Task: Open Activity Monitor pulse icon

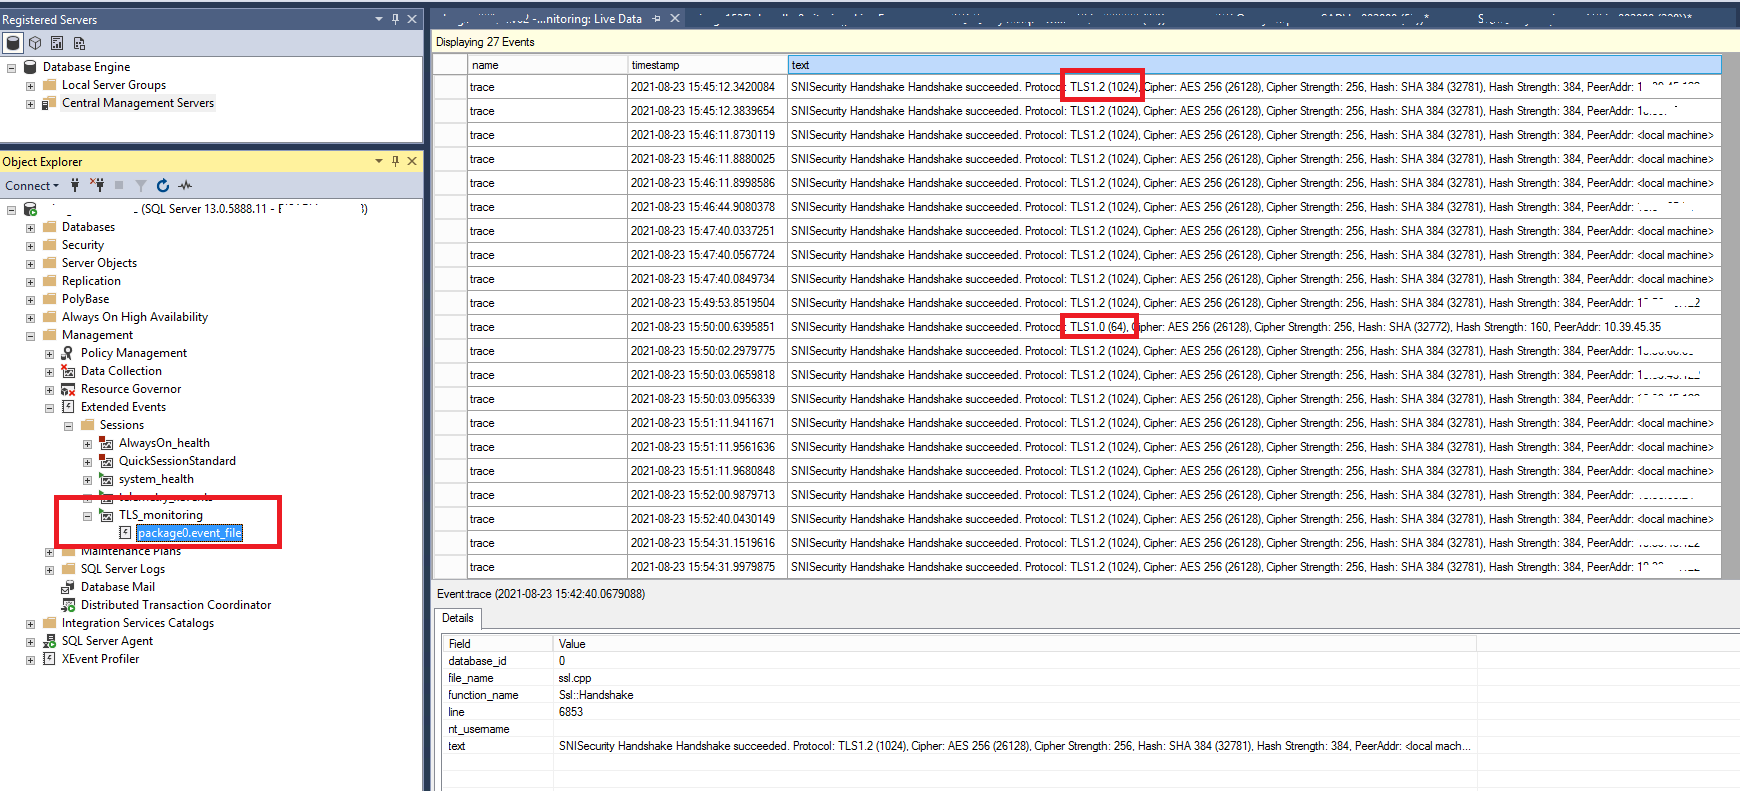Action: click(x=185, y=185)
